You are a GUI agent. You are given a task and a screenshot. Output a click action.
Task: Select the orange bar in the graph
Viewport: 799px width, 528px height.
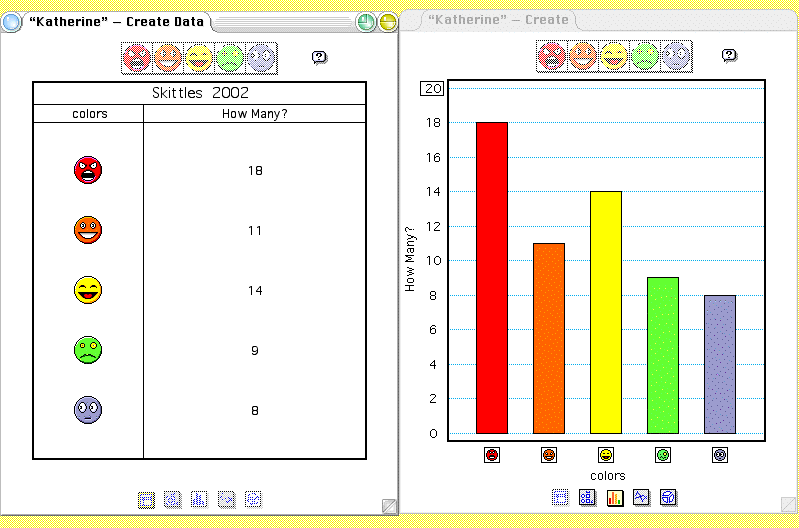[549, 338]
